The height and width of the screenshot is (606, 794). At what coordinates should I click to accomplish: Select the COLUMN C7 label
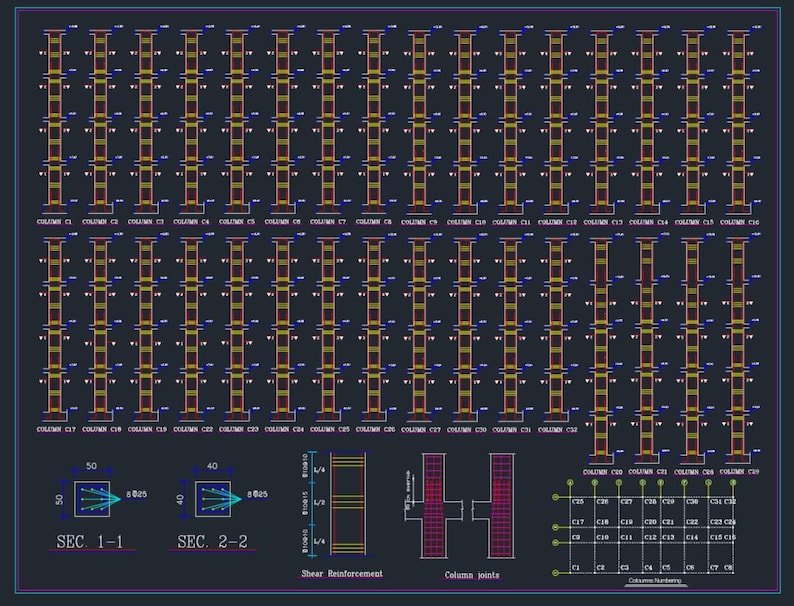(x=328, y=222)
